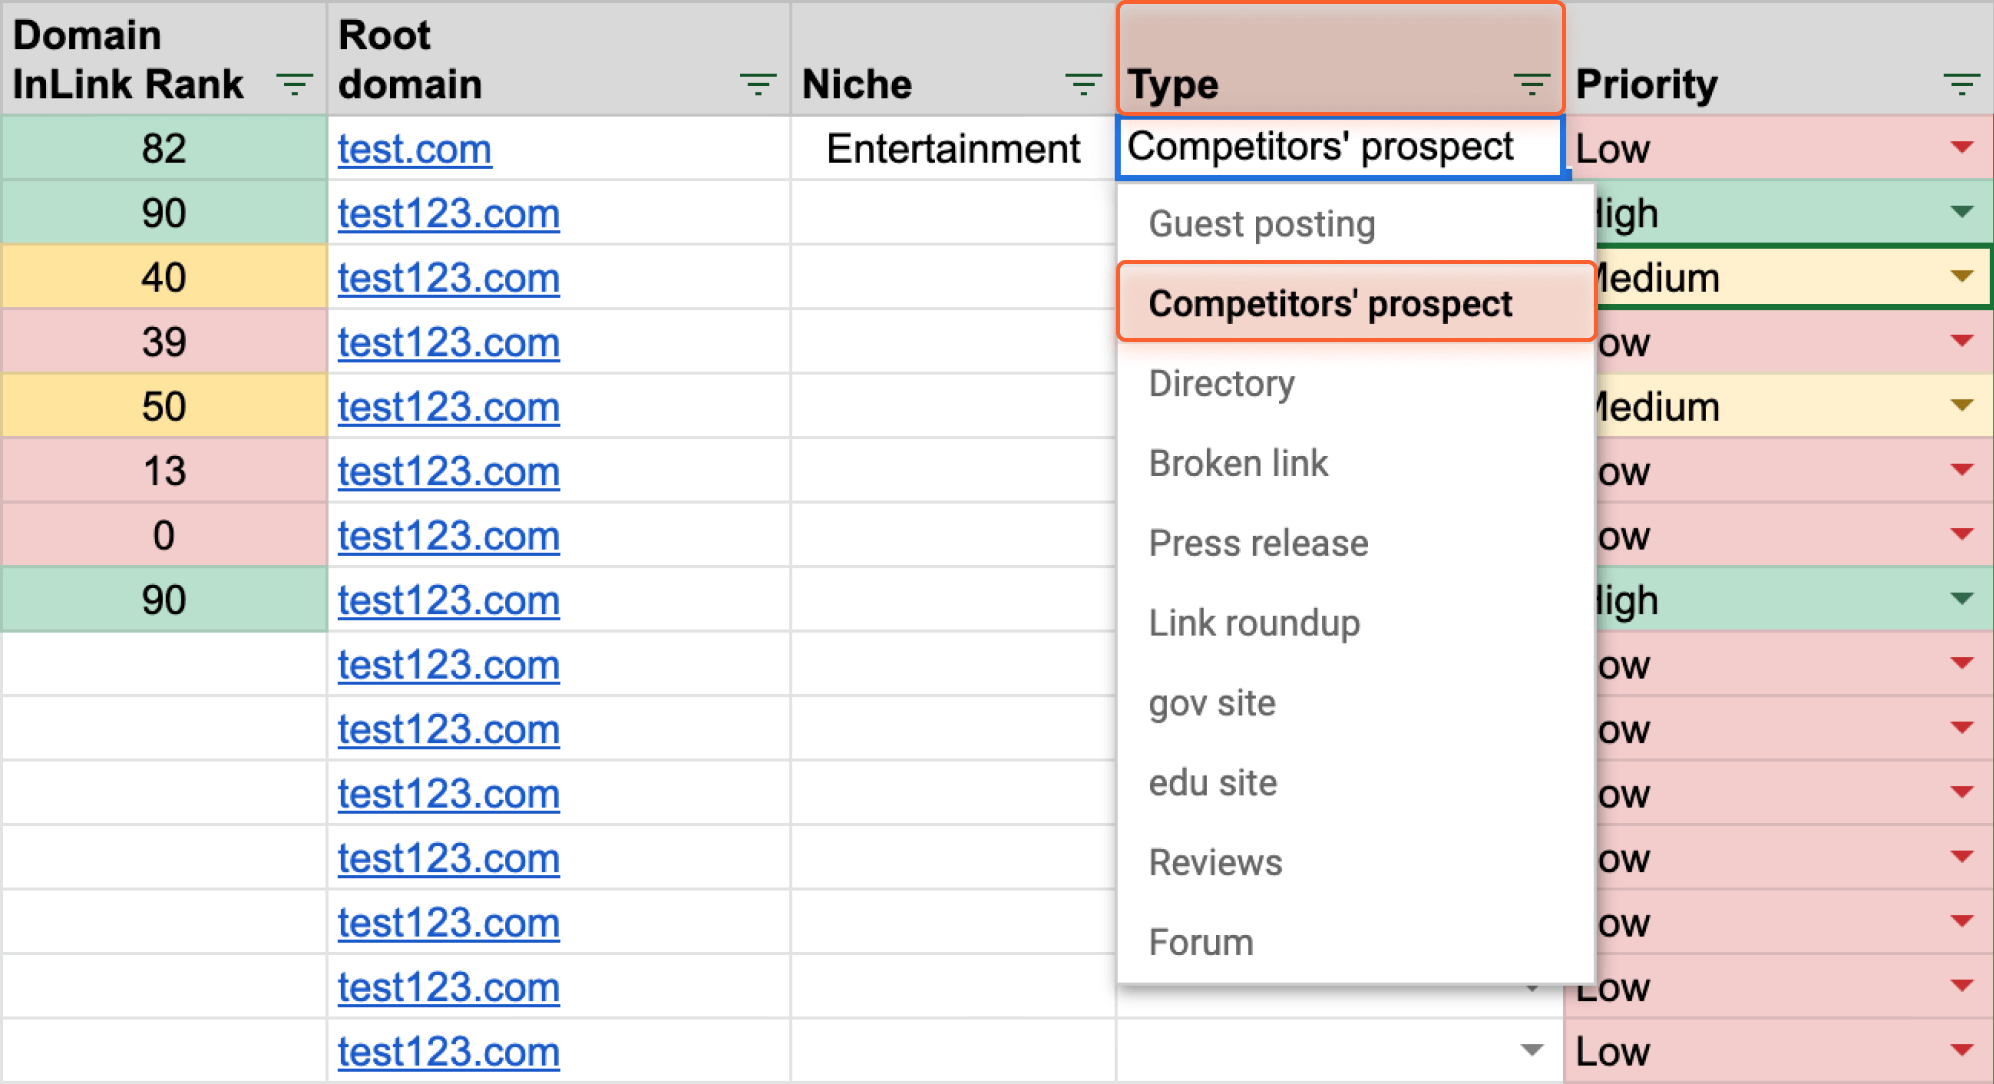This screenshot has height=1084, width=1994.
Task: Open Type dropdown arrow in last row
Action: tap(1531, 1050)
